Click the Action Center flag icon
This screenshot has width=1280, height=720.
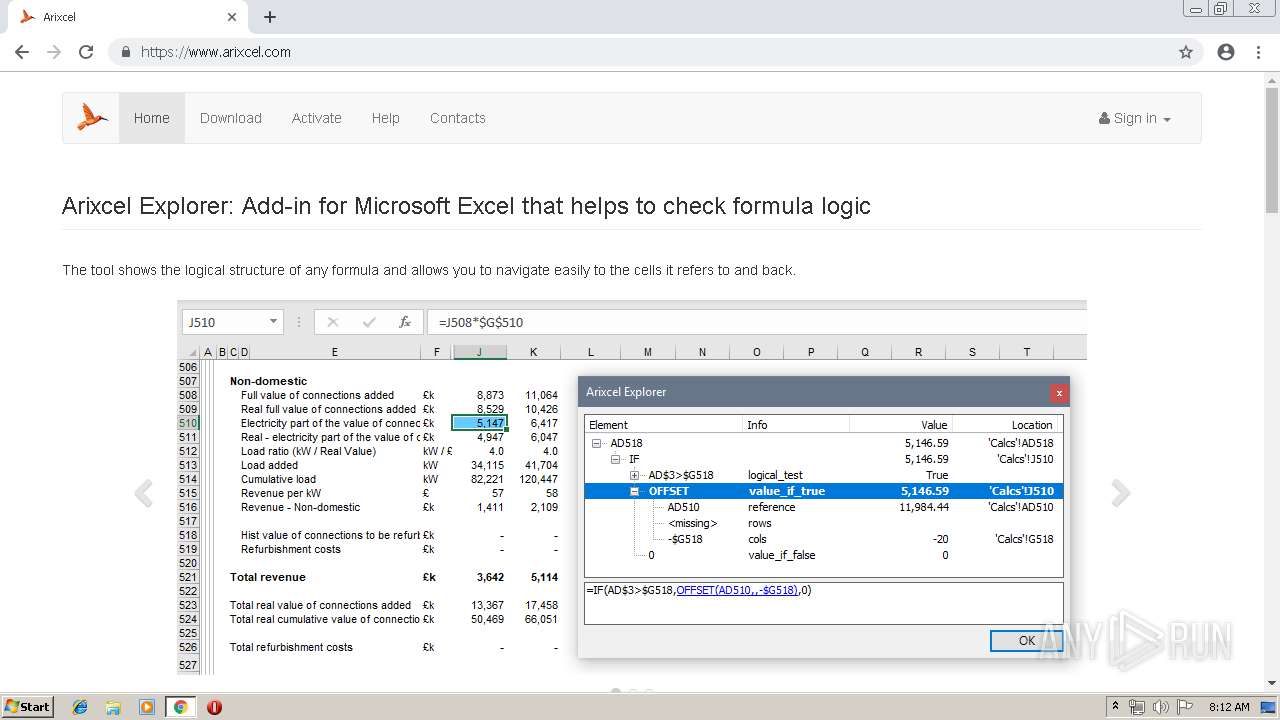tap(1184, 707)
